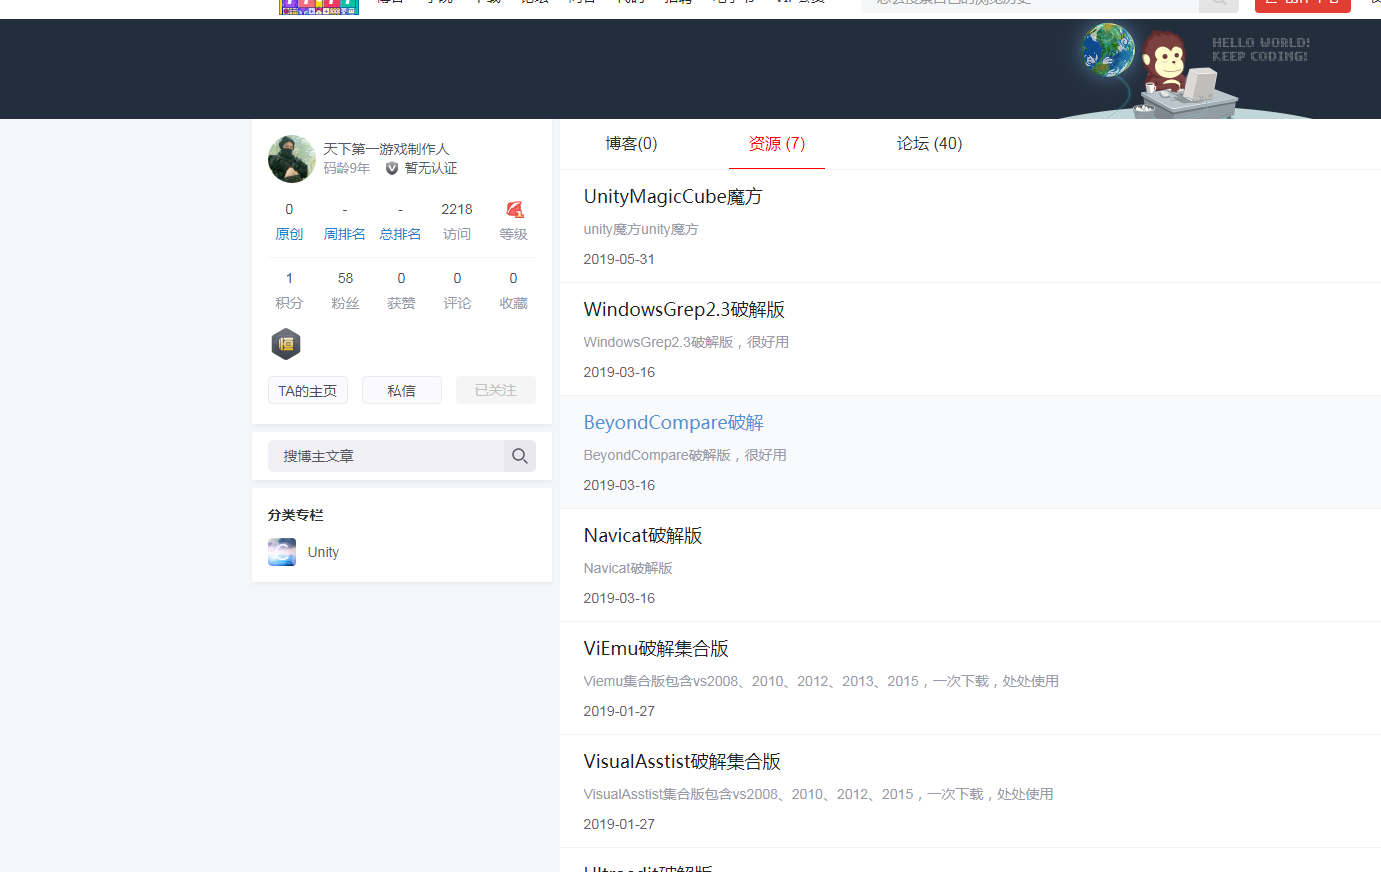Image resolution: width=1381 pixels, height=872 pixels.
Task: Select the 资源 (7) tab
Action: pos(777,144)
